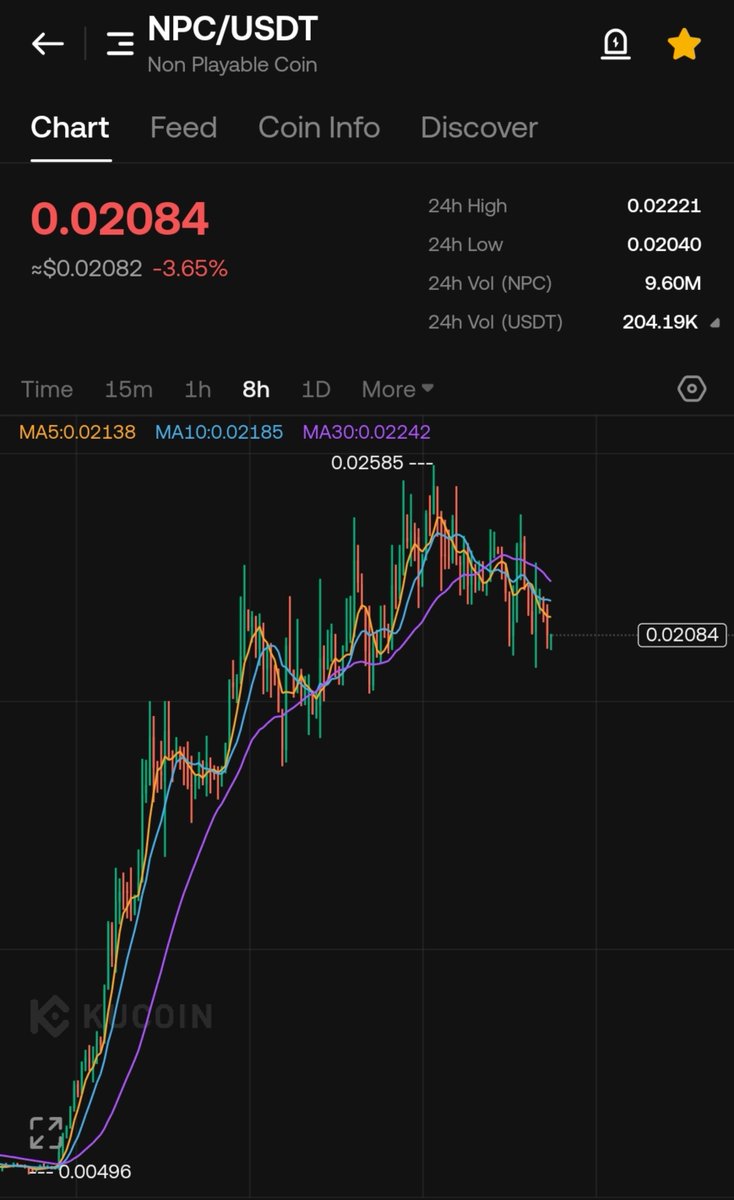Image resolution: width=734 pixels, height=1200 pixels.
Task: Click the ≈$0.02082 dollar estimate
Action: 86,268
